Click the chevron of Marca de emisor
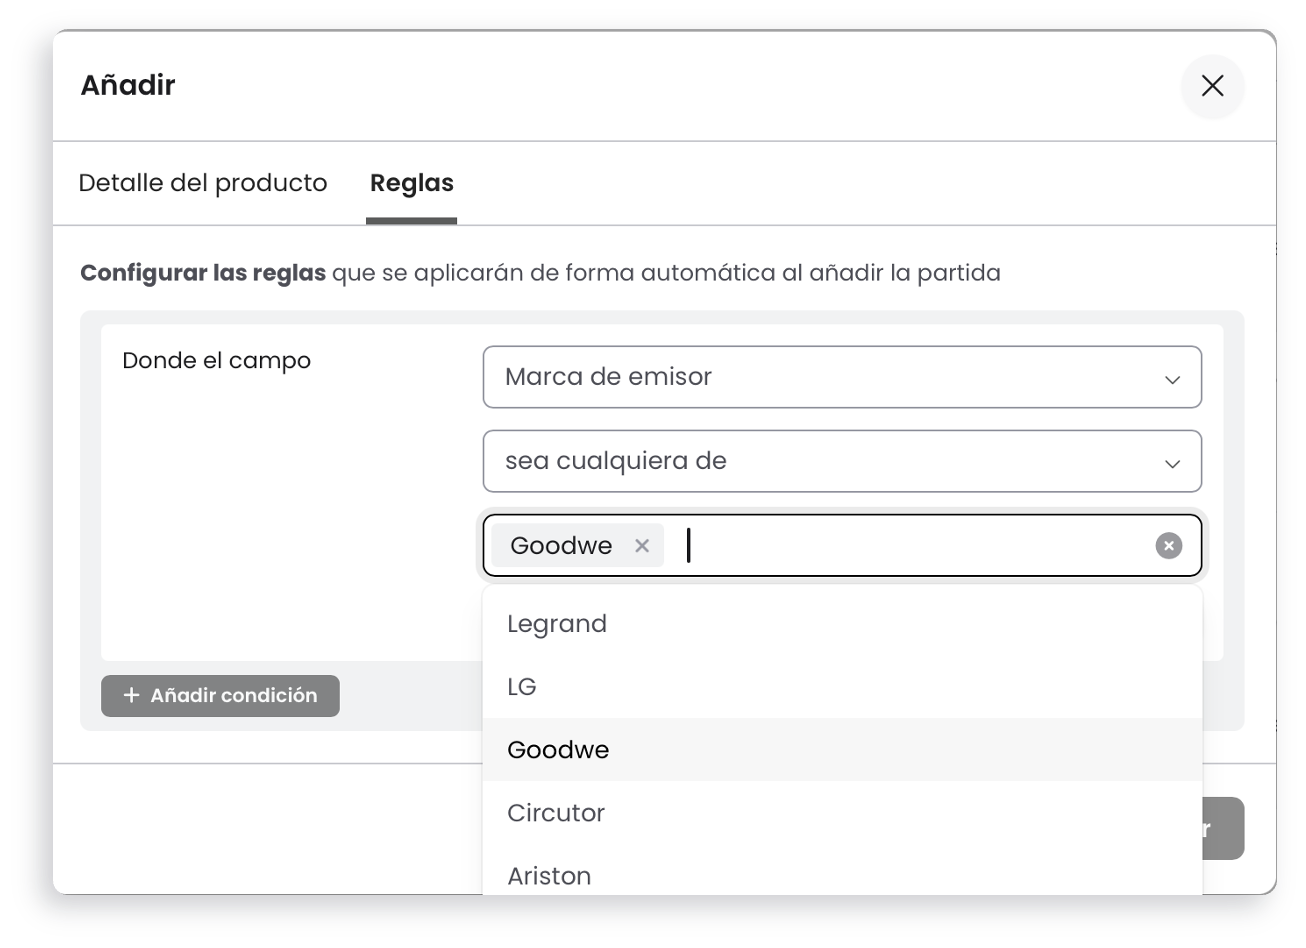 pyautogui.click(x=1172, y=379)
